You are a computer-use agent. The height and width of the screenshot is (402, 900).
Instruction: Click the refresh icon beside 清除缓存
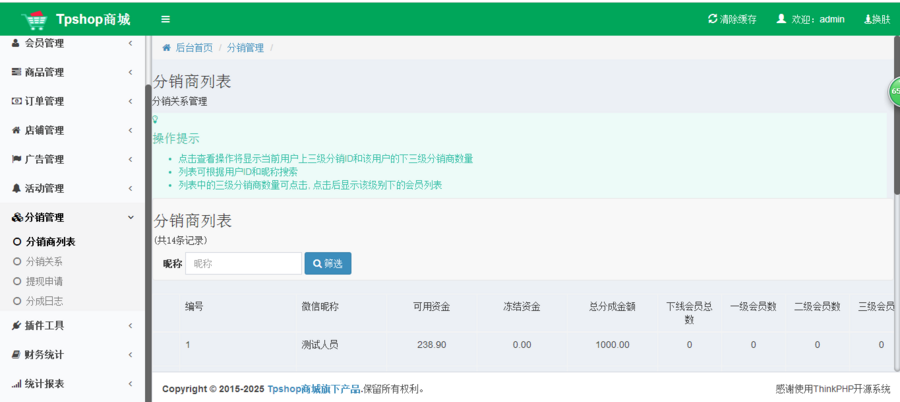[713, 18]
